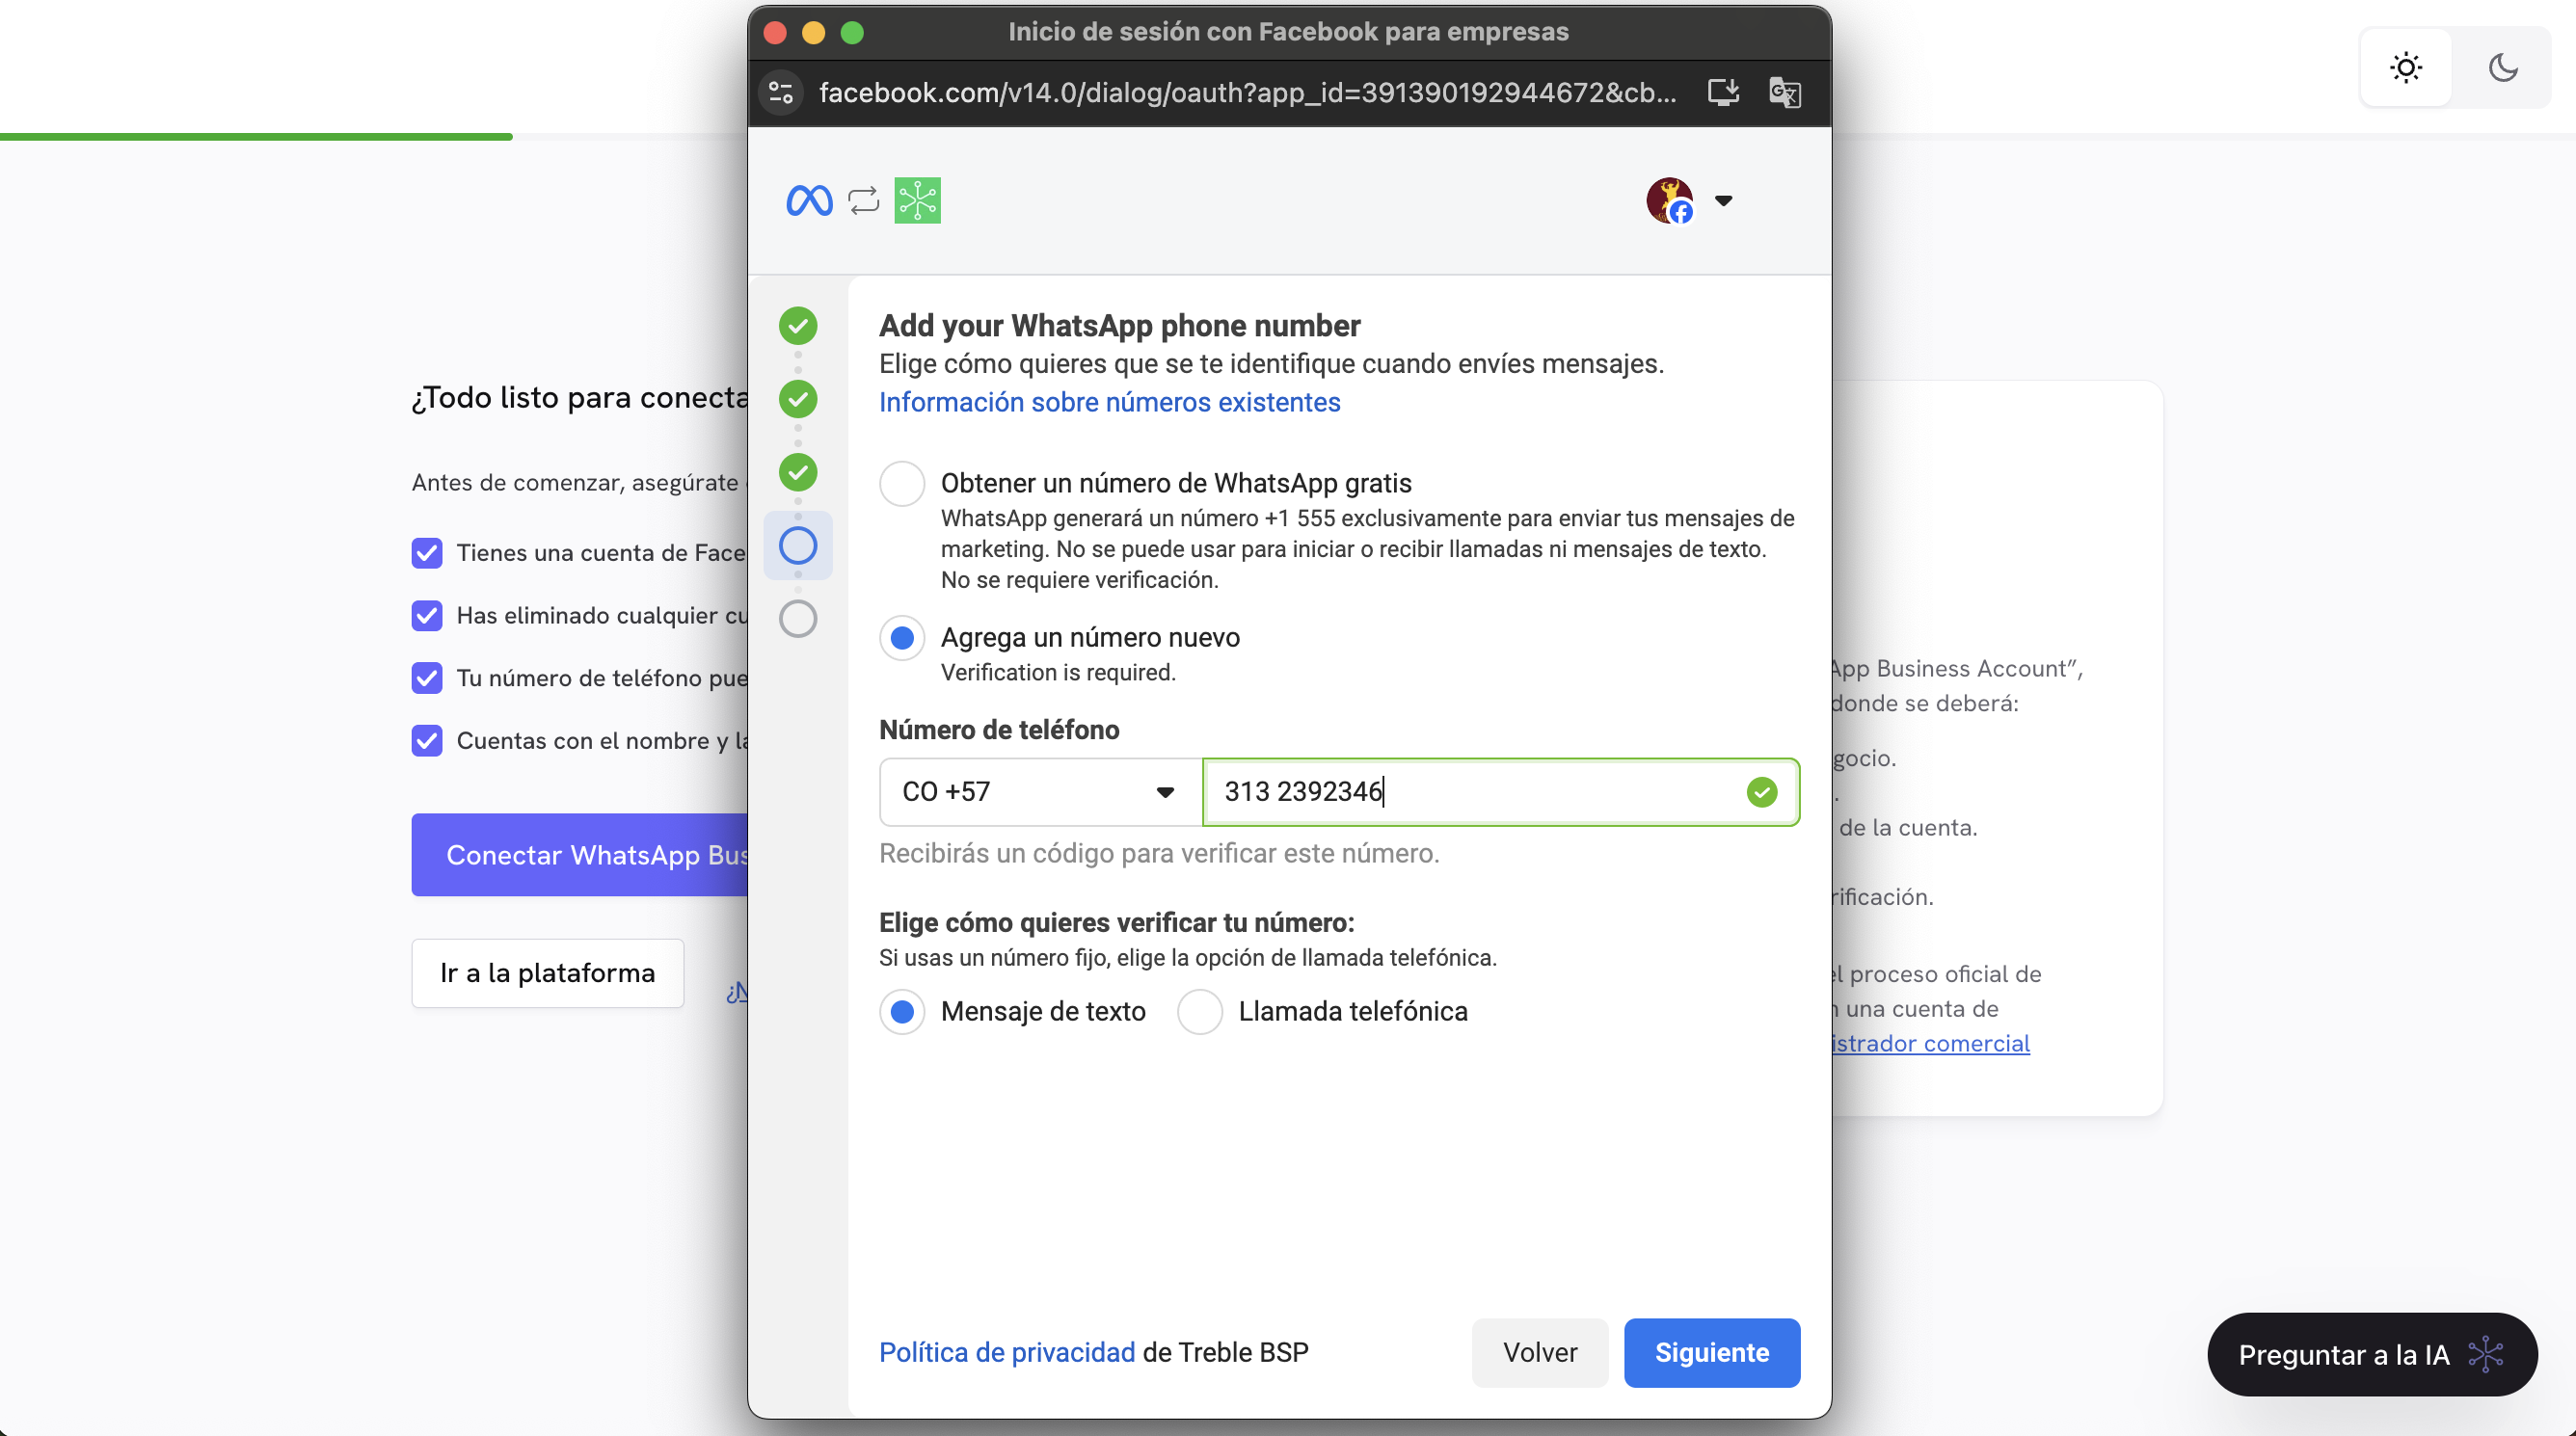Click the facebook.com URL in address bar
This screenshot has height=1436, width=2576.
pyautogui.click(x=1247, y=93)
